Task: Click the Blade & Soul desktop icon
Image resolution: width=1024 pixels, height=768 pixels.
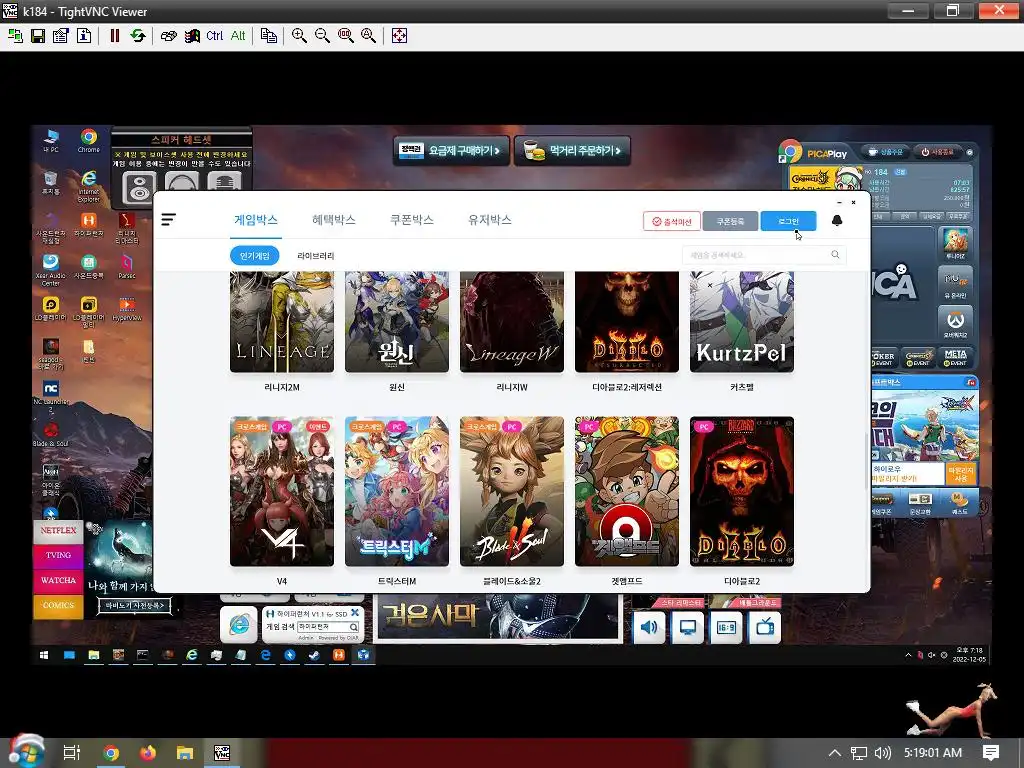Action: click(50, 434)
